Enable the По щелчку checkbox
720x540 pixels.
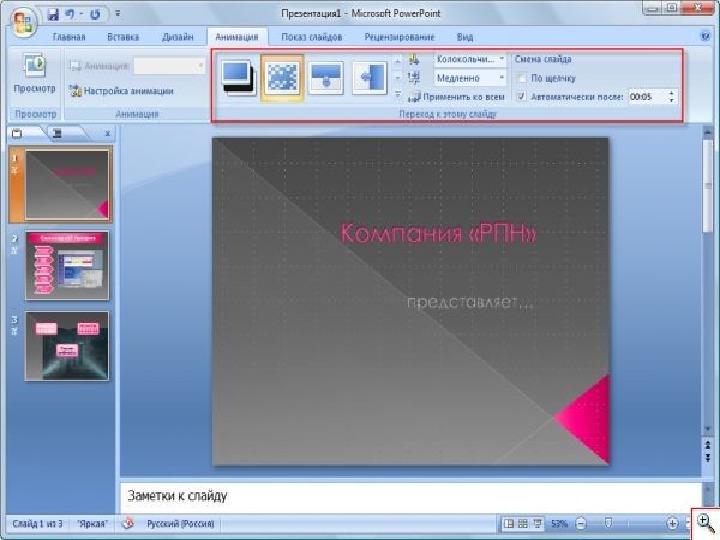click(522, 78)
